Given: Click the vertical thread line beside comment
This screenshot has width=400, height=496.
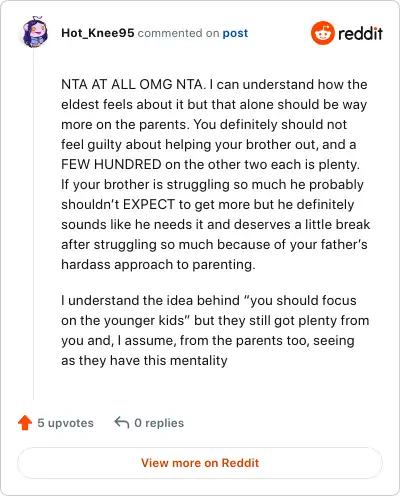Looking at the screenshot, I should (34, 225).
